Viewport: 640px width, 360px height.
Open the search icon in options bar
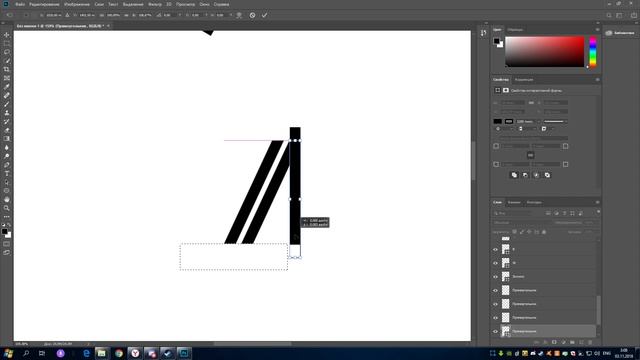tap(609, 15)
